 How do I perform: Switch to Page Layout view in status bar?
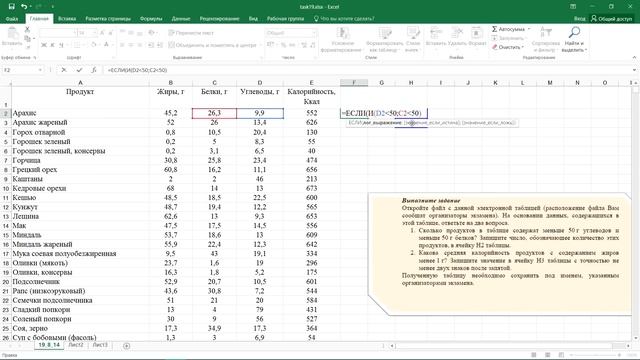tap(547, 355)
